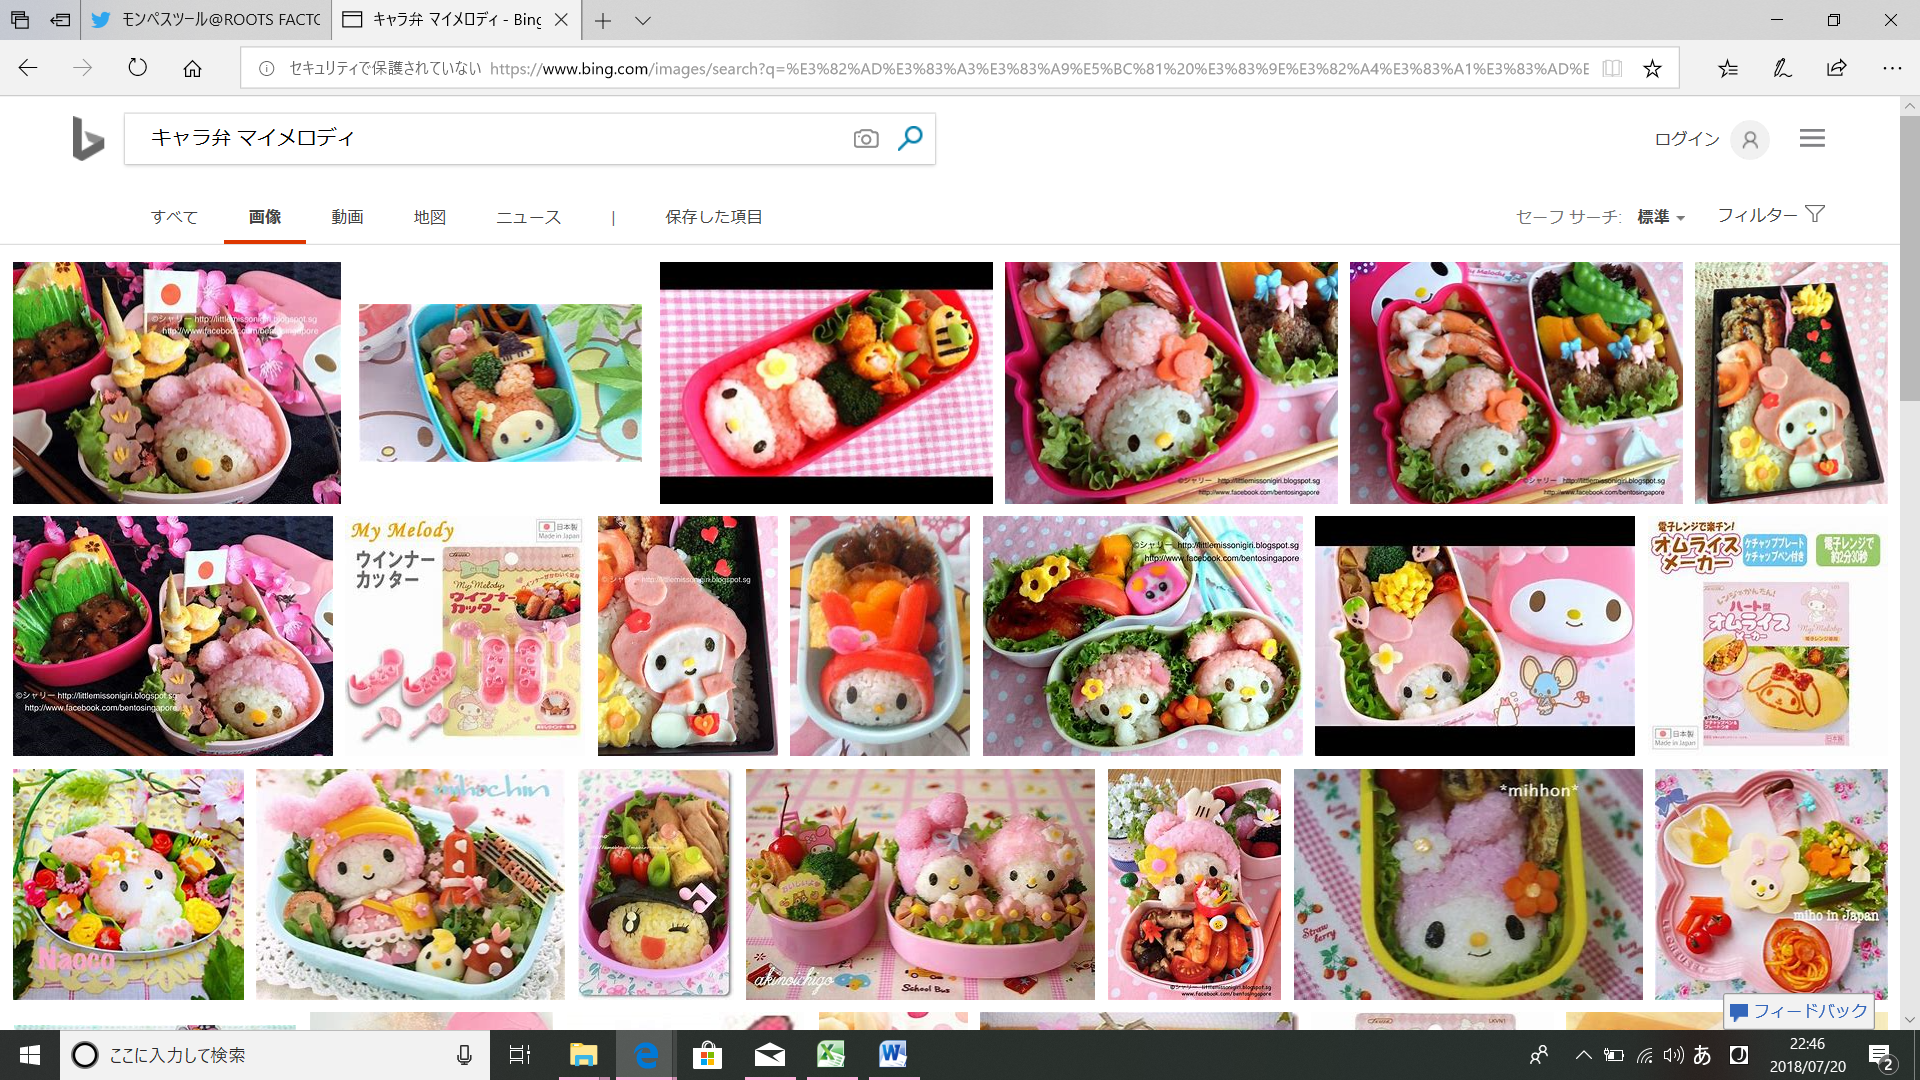
Task: Expand the フィルター filter options
Action: [1770, 215]
